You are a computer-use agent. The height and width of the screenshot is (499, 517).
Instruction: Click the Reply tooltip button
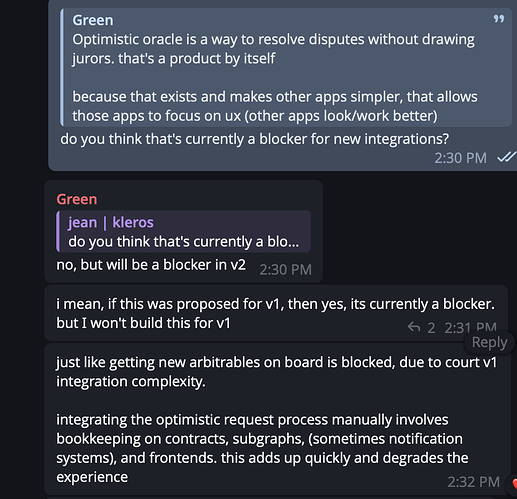coord(489,342)
